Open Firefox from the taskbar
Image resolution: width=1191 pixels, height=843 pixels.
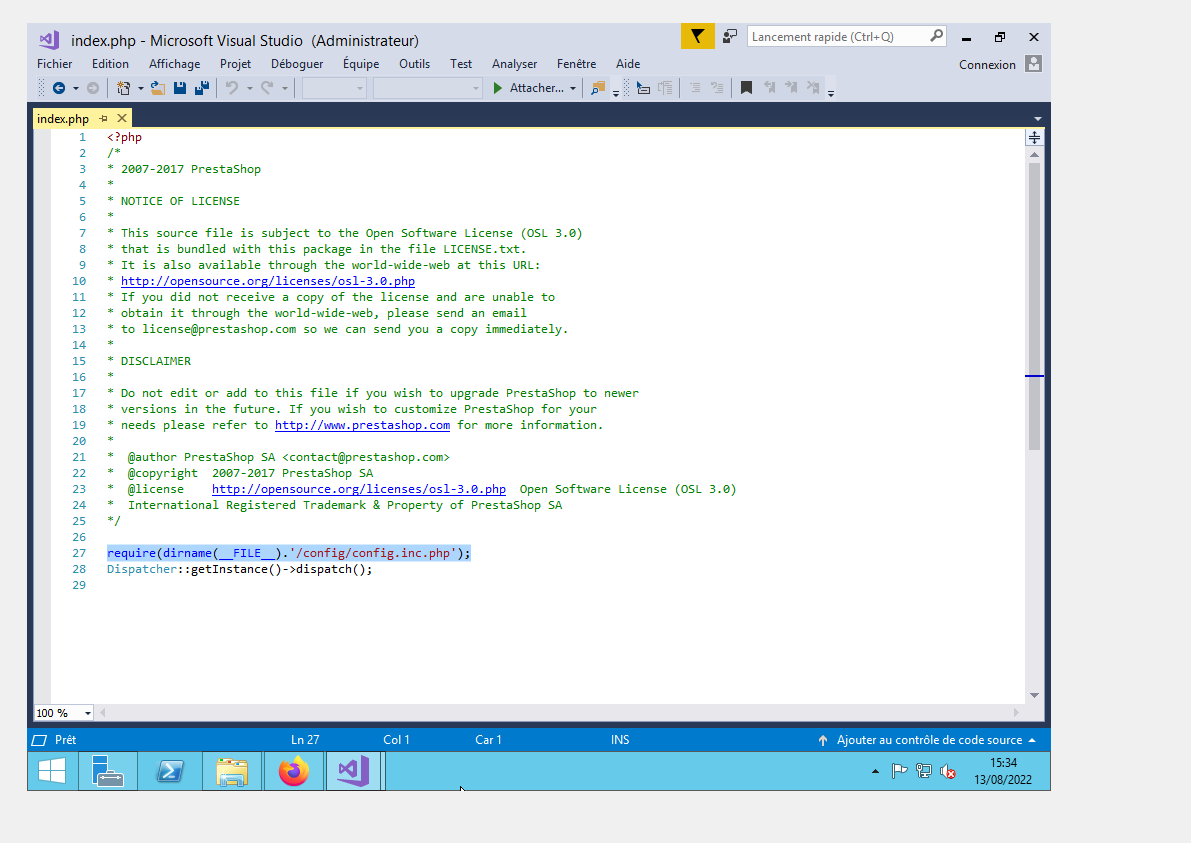pyautogui.click(x=294, y=771)
